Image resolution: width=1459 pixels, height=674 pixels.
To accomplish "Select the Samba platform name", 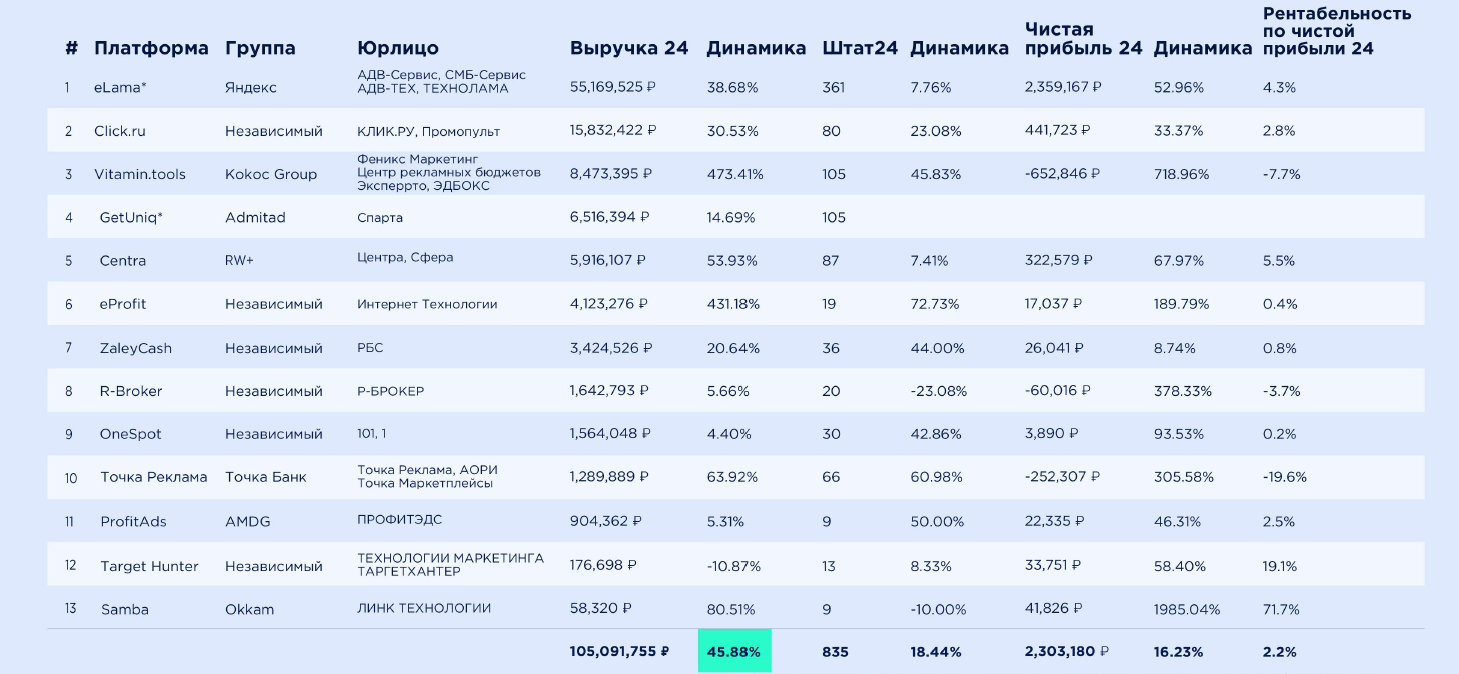I will point(125,609).
